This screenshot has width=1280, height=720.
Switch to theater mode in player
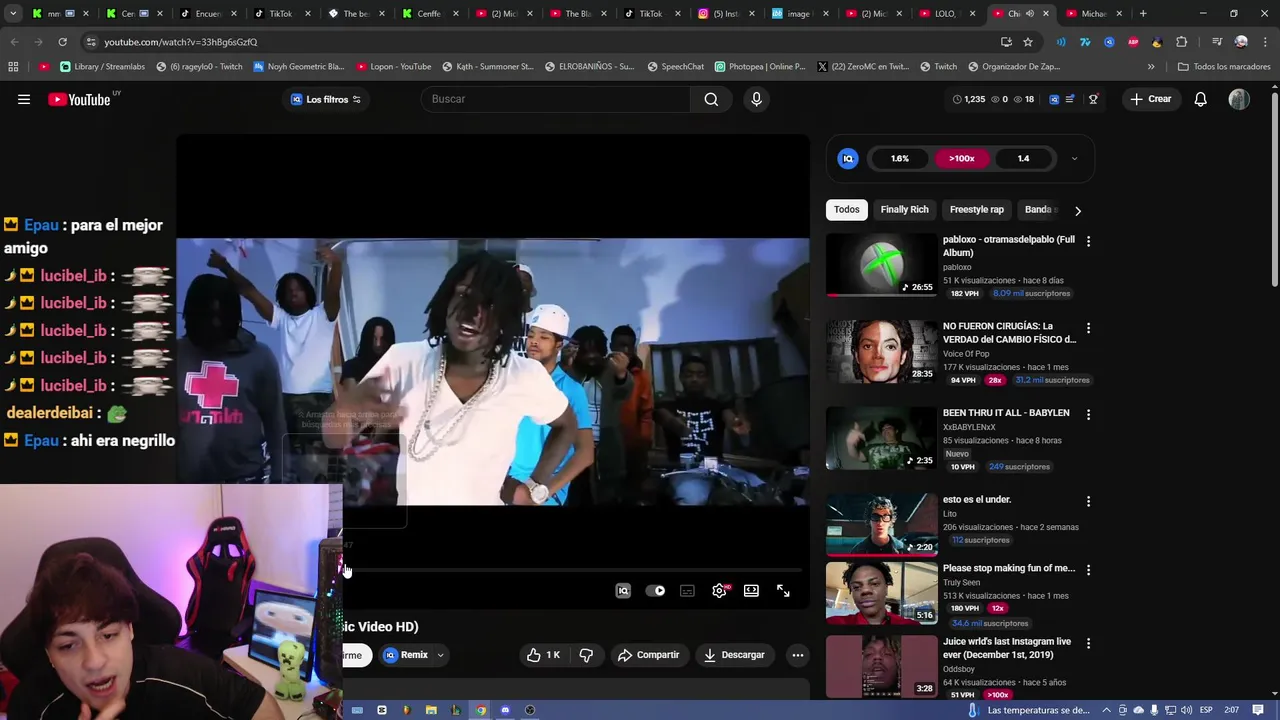pyautogui.click(x=751, y=591)
